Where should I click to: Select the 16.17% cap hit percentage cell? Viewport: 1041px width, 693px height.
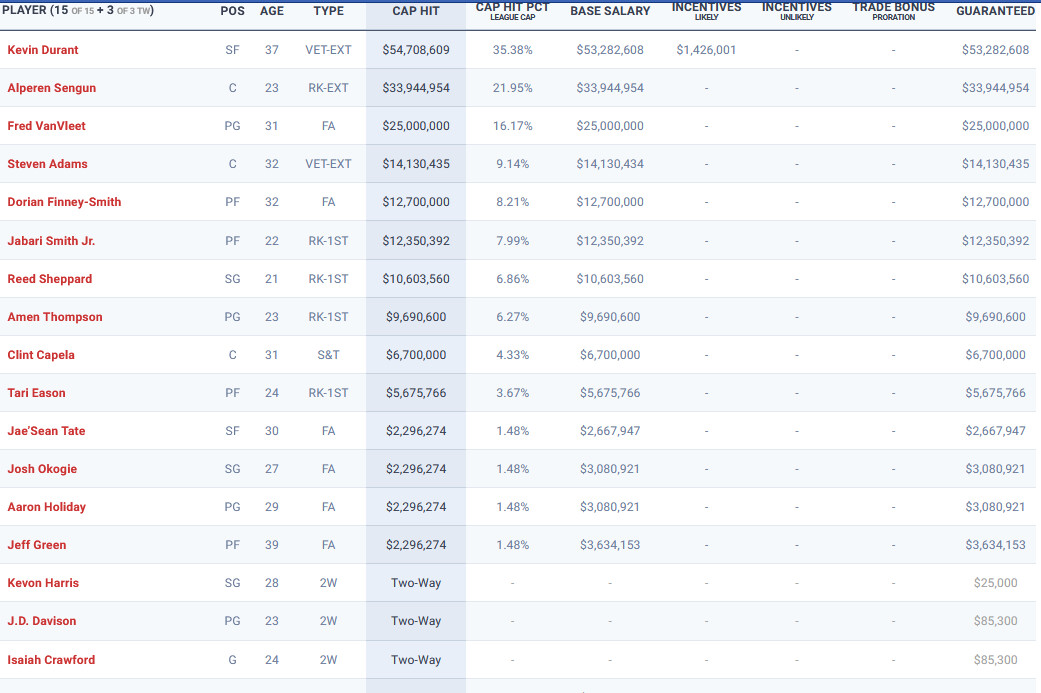click(513, 125)
